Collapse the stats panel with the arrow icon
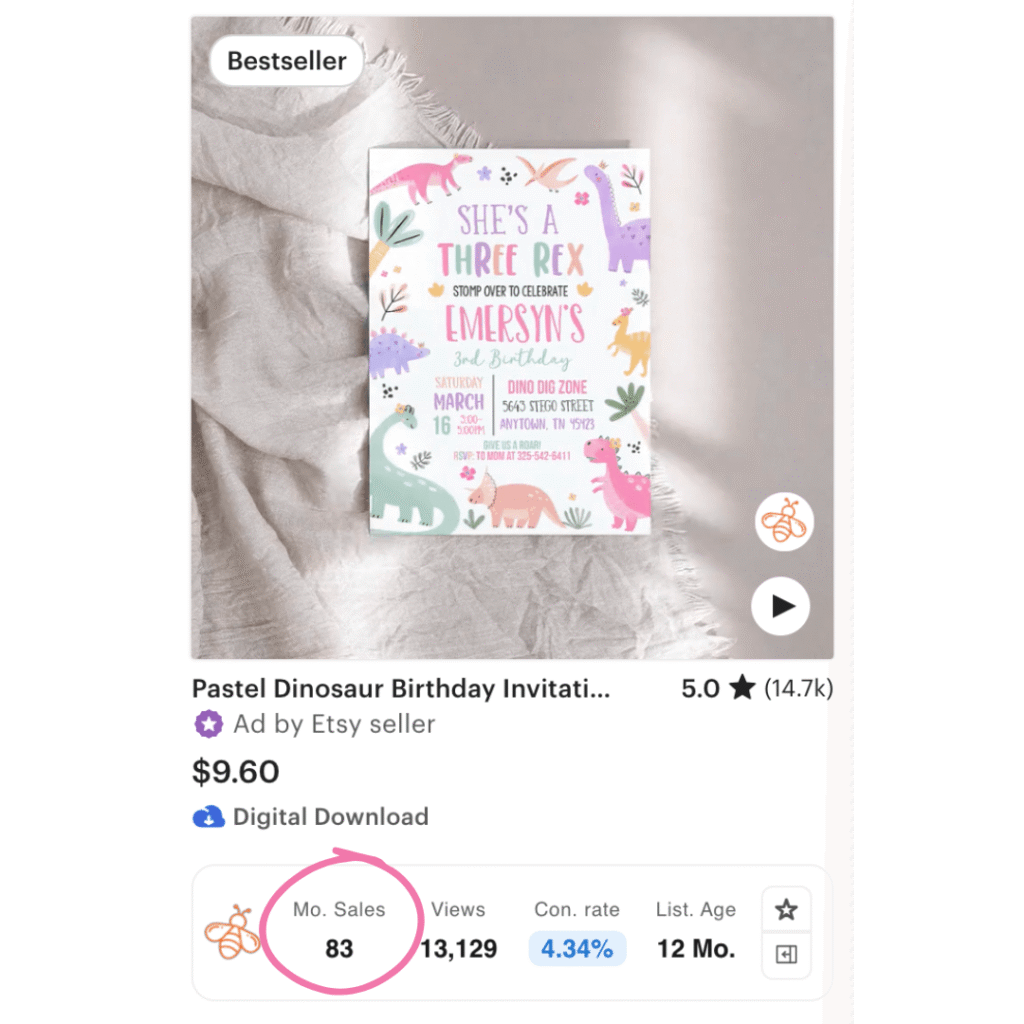 [x=786, y=954]
